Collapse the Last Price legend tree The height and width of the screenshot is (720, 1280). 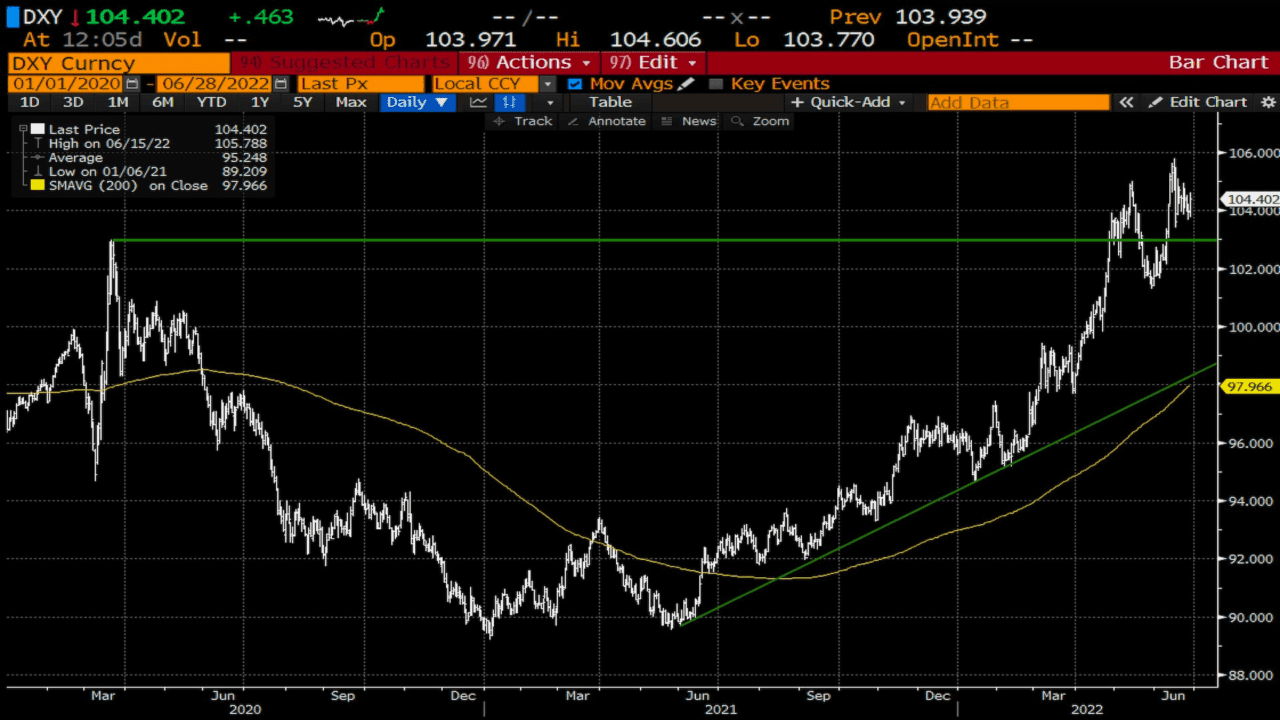click(22, 129)
